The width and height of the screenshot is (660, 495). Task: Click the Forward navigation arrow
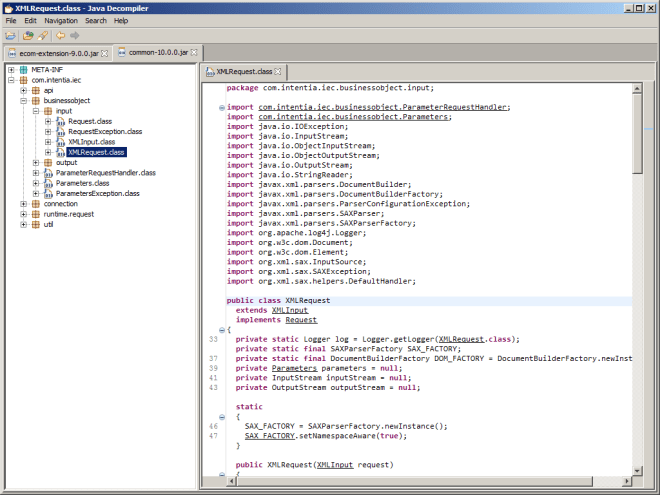tap(74, 35)
